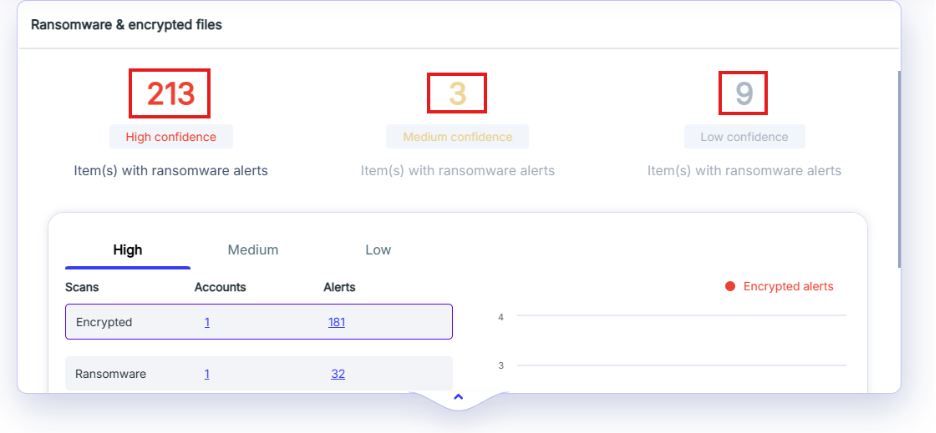
Task: Open the 181 encrypted alerts link
Action: [x=337, y=323]
